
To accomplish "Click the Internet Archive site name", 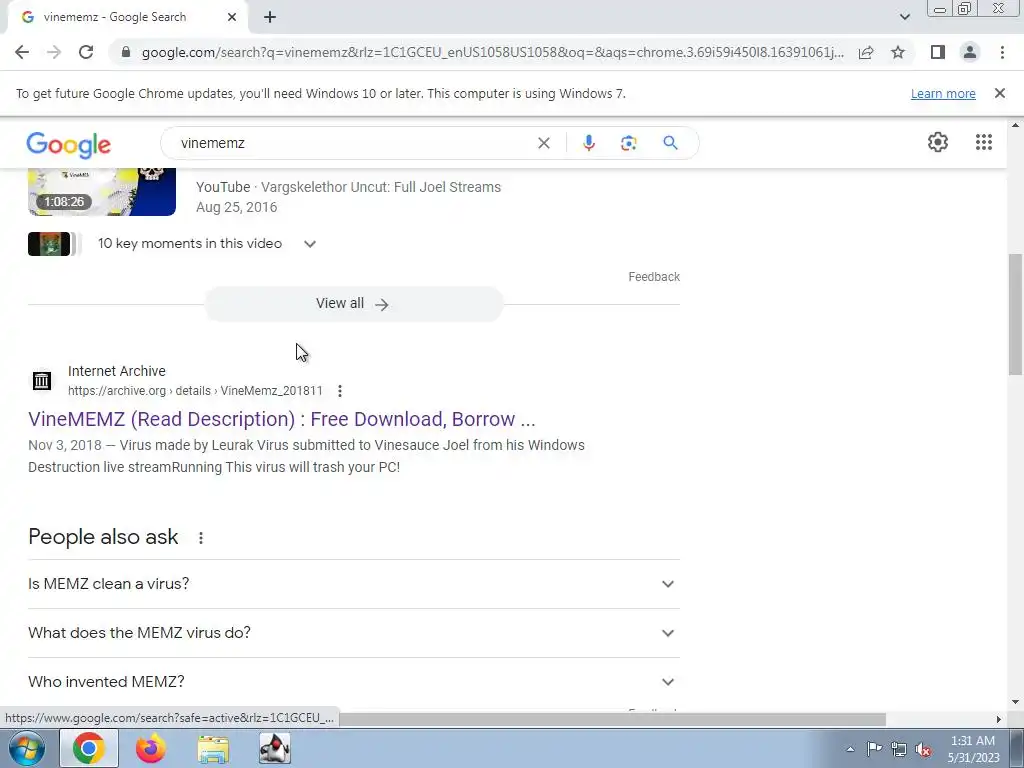I will (117, 371).
